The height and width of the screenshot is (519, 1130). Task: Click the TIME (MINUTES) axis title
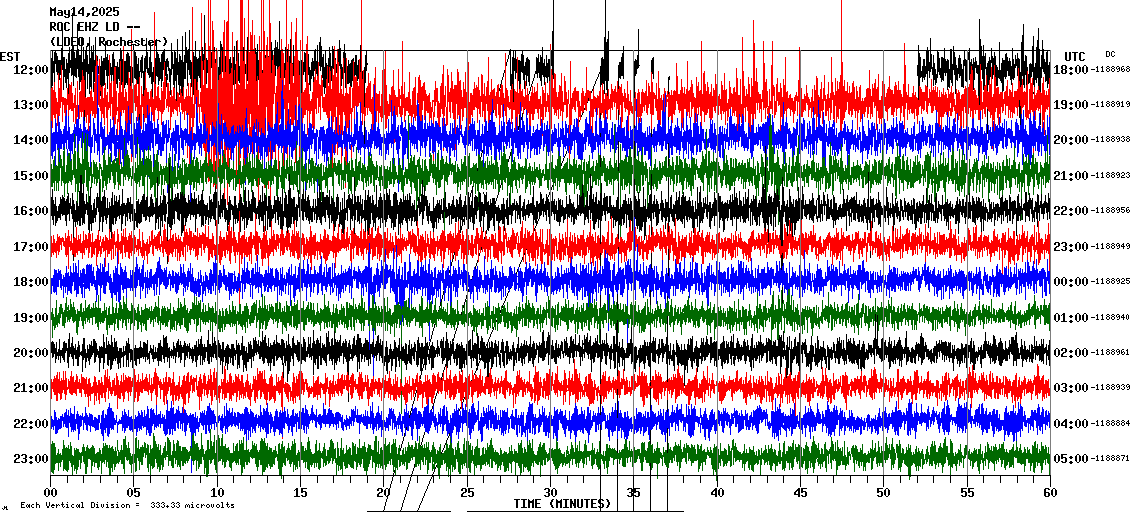tap(562, 504)
